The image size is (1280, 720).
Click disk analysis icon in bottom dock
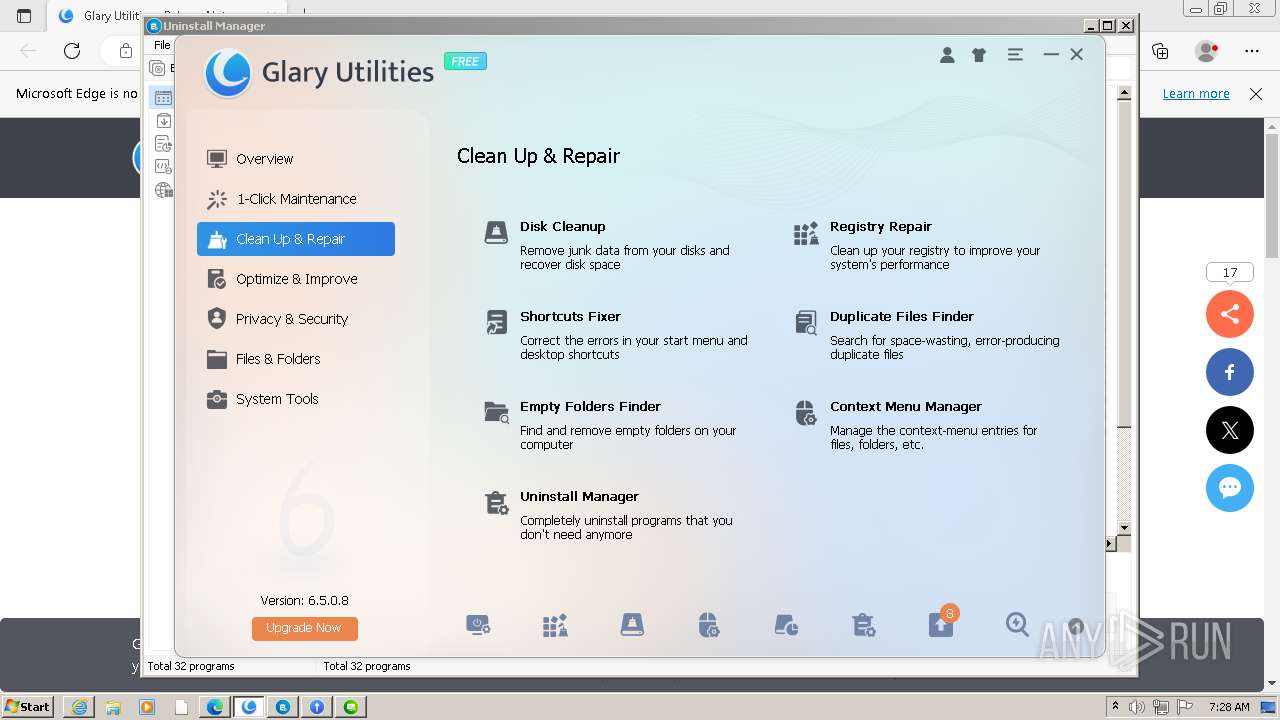786,626
